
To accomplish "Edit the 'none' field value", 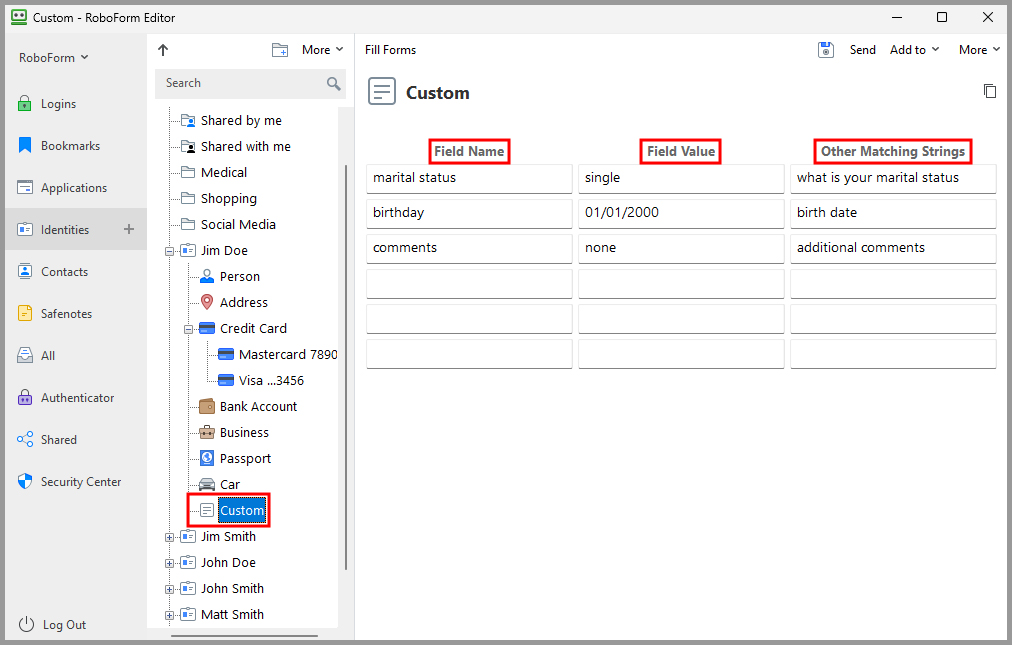I will tap(681, 248).
